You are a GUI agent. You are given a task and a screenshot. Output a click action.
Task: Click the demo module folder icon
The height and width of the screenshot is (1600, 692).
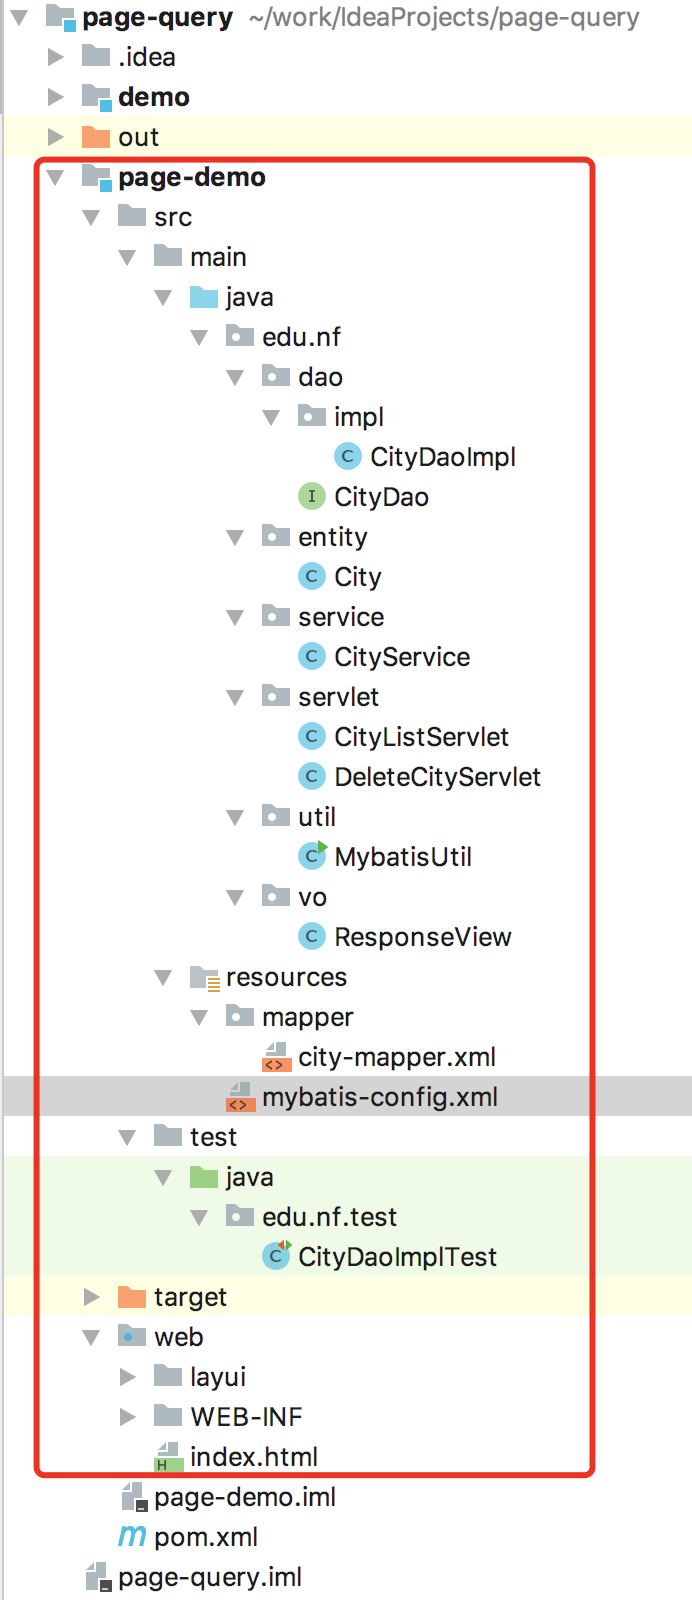point(96,97)
